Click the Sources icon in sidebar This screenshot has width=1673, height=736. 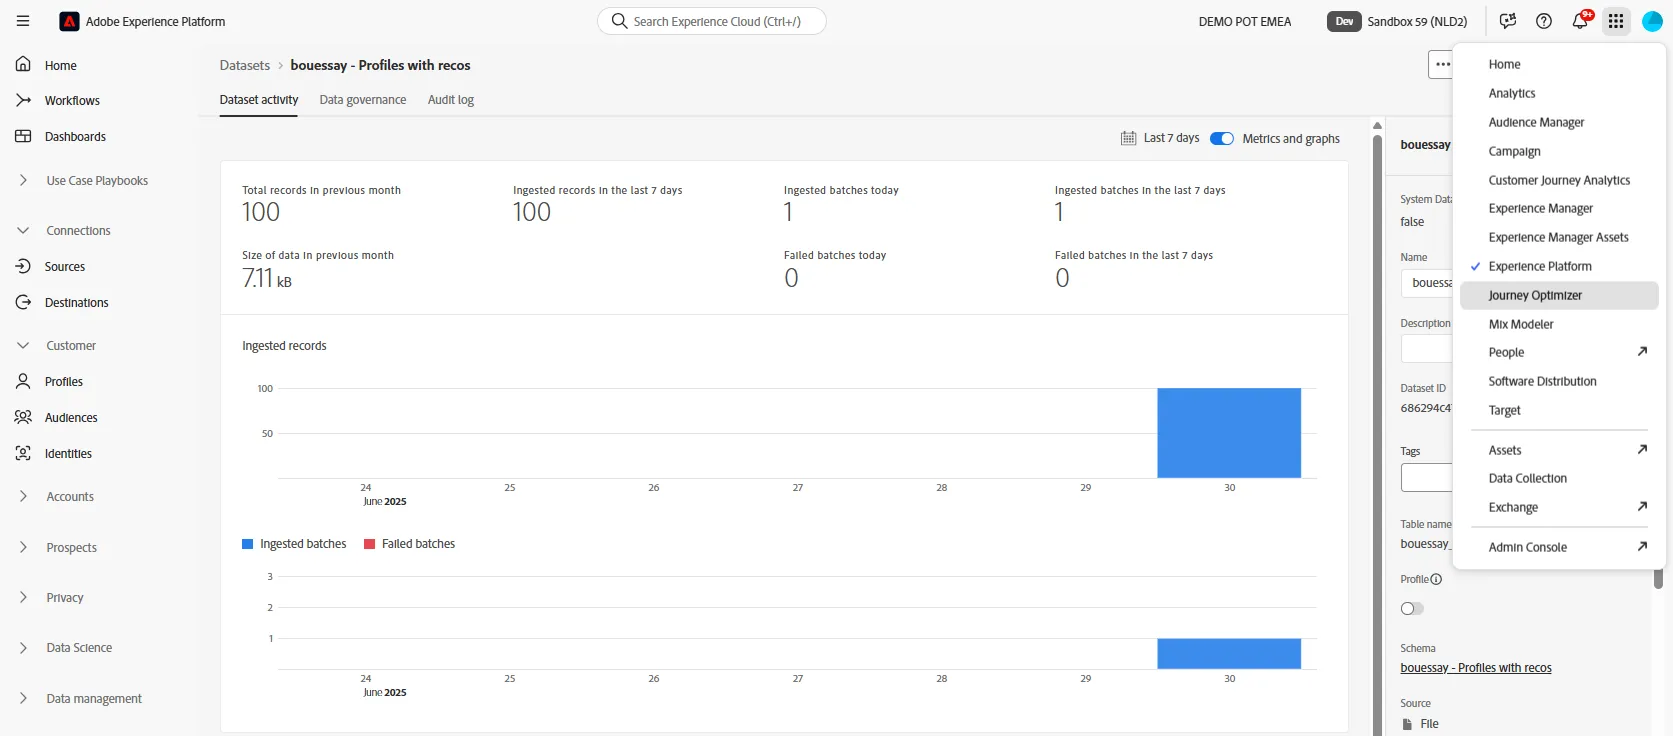(x=23, y=266)
